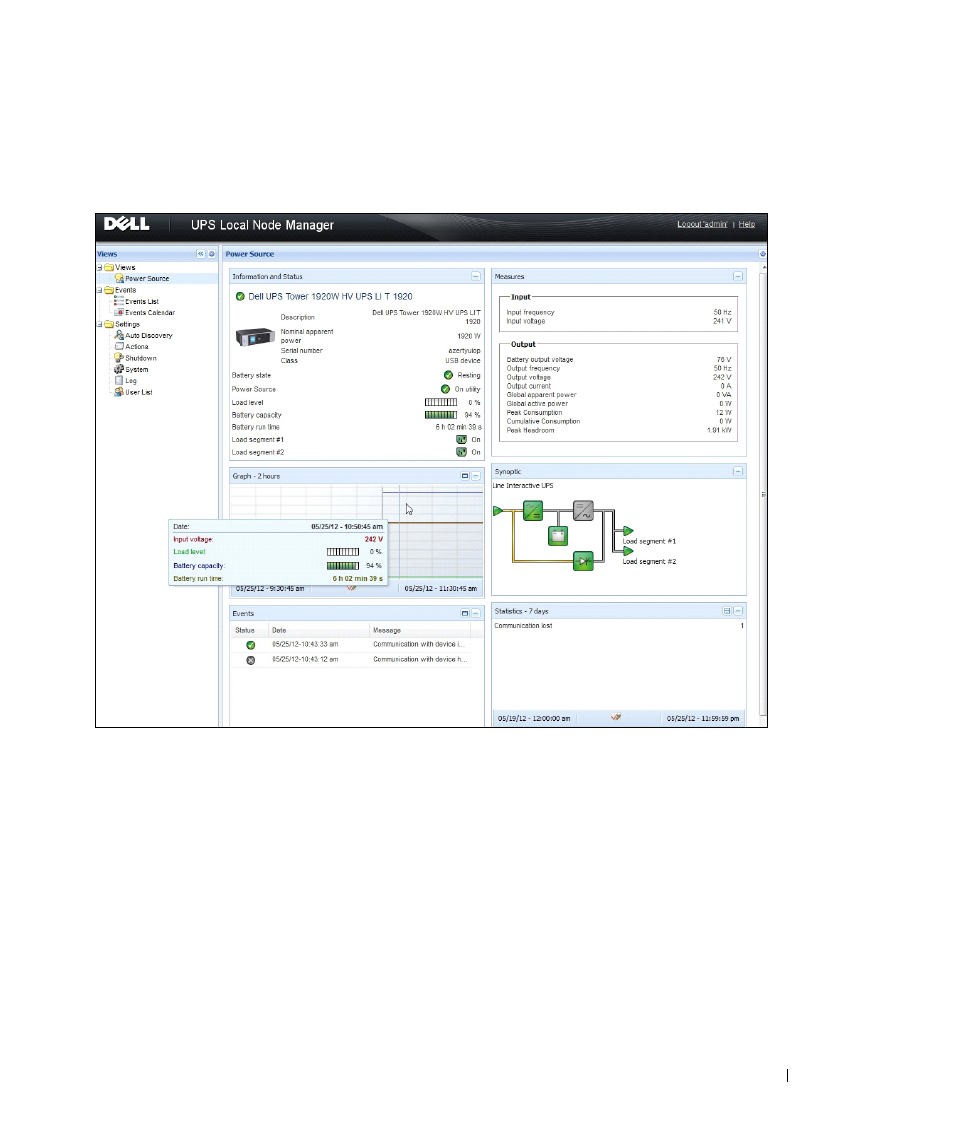This screenshot has width=954, height=1145.
Task: Click the graph time range icon at bottom
Action: 352,588
